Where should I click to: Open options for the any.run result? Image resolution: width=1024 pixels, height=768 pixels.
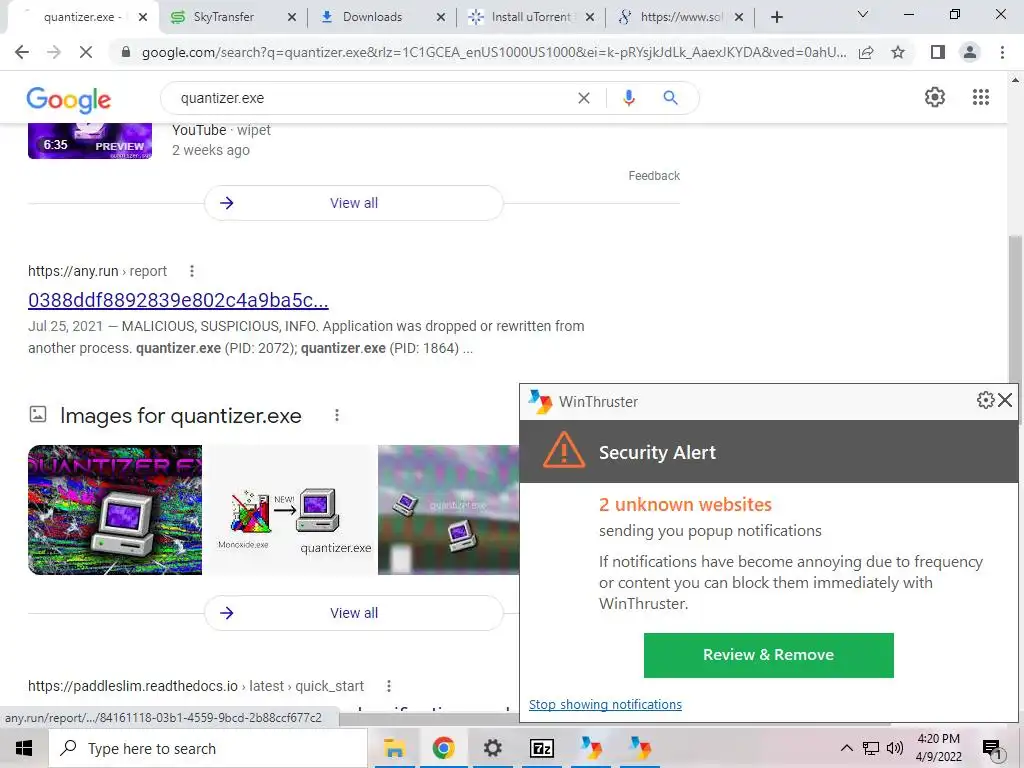(191, 271)
